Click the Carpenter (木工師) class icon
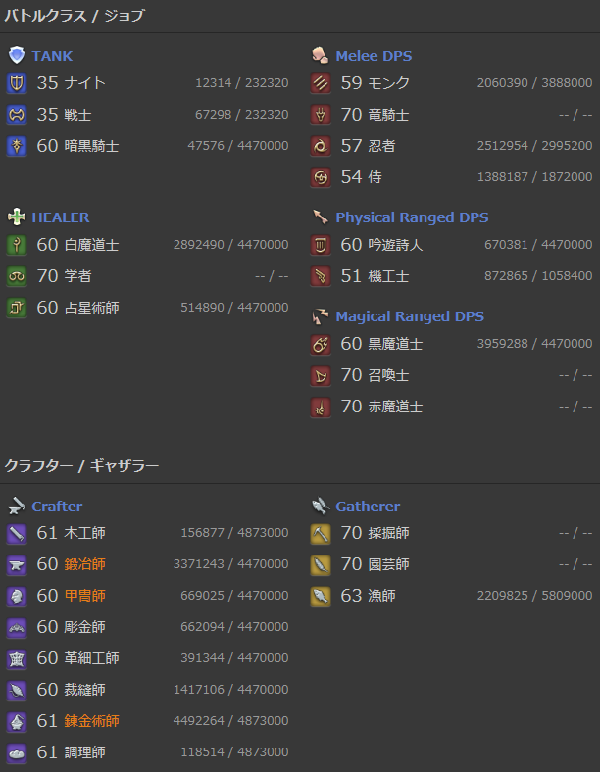This screenshot has height=772, width=600. pos(17,533)
